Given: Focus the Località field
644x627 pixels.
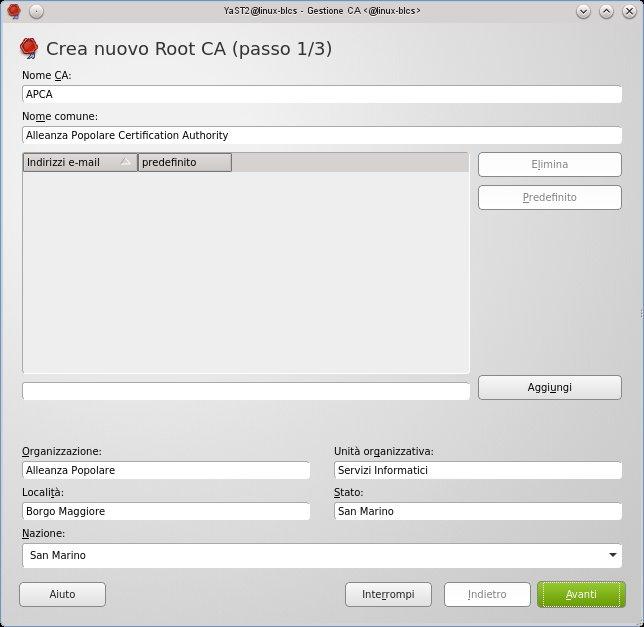Looking at the screenshot, I should (x=166, y=511).
